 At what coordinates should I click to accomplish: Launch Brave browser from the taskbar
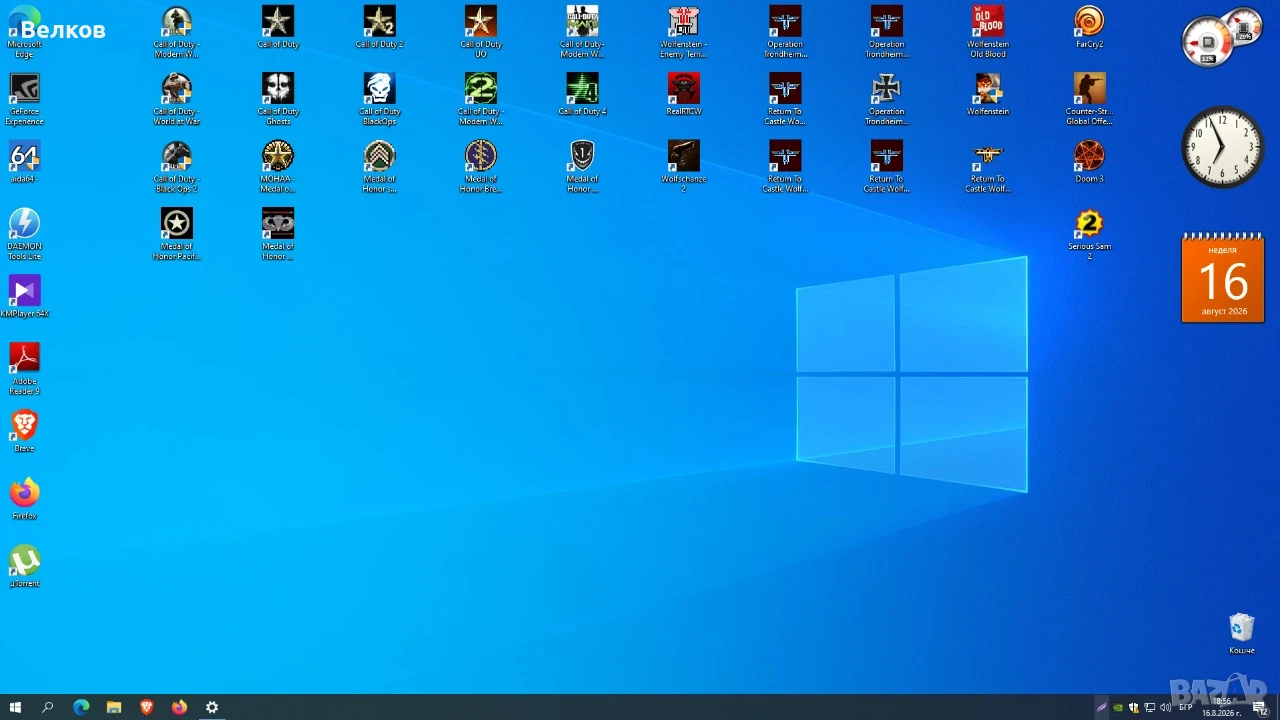point(147,707)
